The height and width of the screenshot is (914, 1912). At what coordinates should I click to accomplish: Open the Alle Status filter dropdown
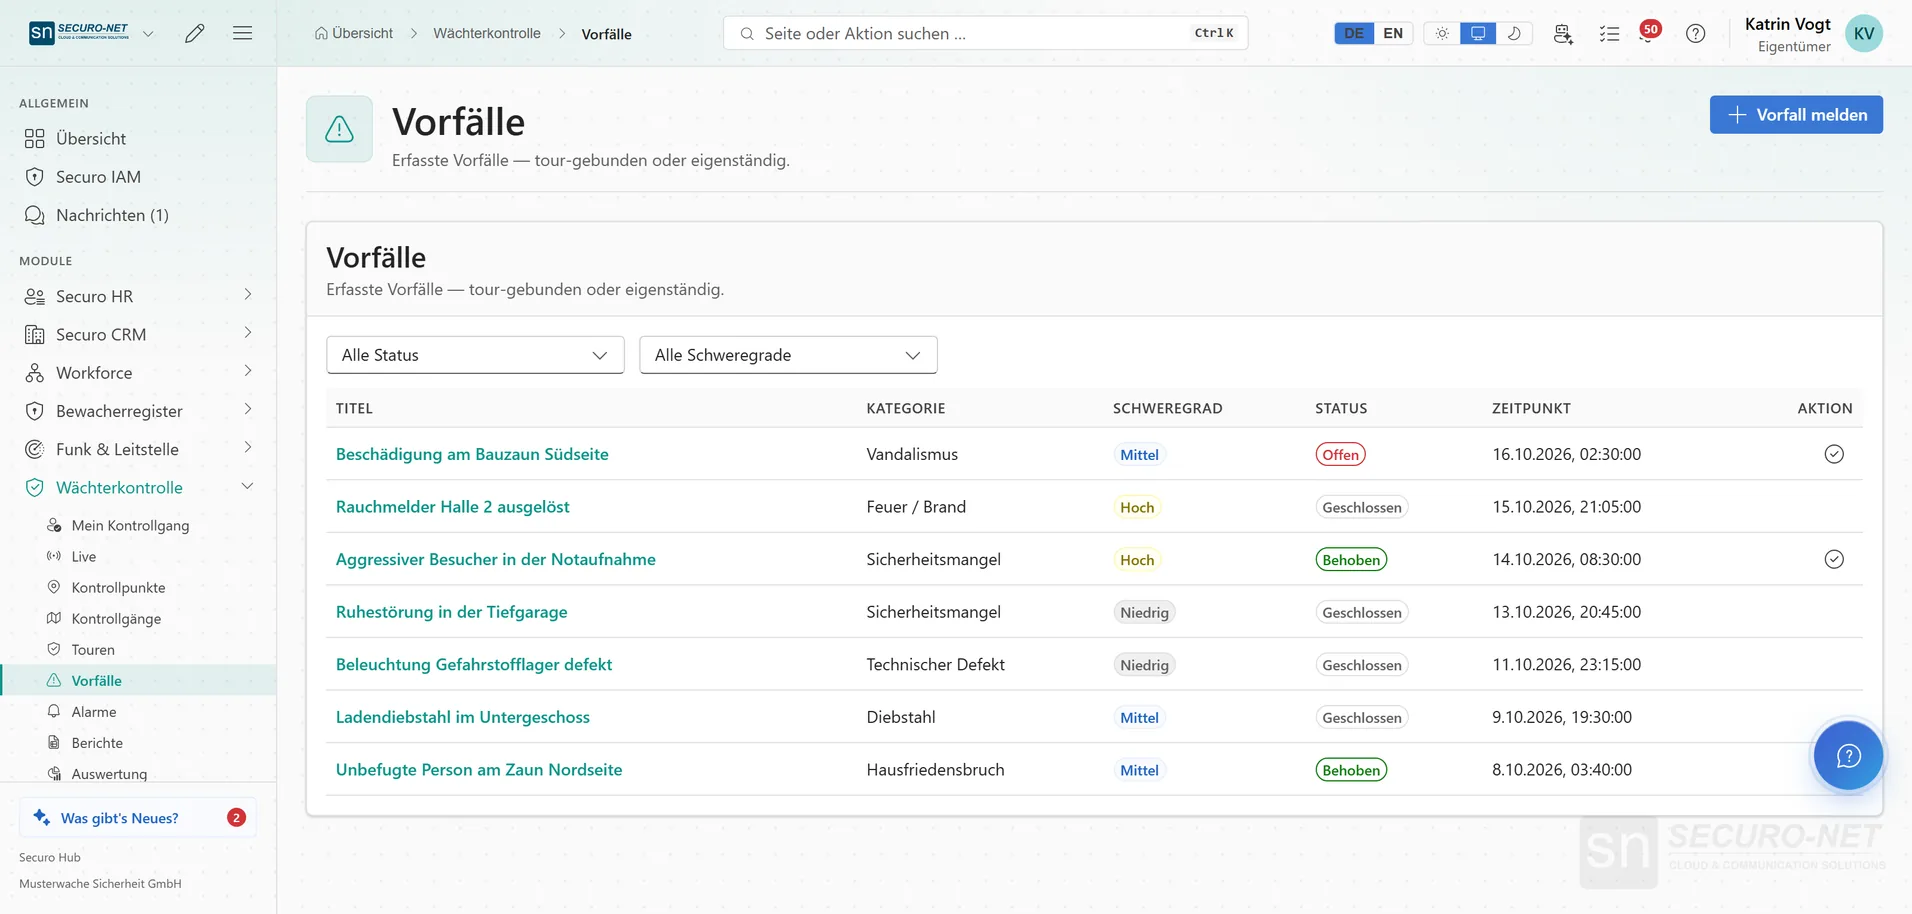click(x=475, y=355)
